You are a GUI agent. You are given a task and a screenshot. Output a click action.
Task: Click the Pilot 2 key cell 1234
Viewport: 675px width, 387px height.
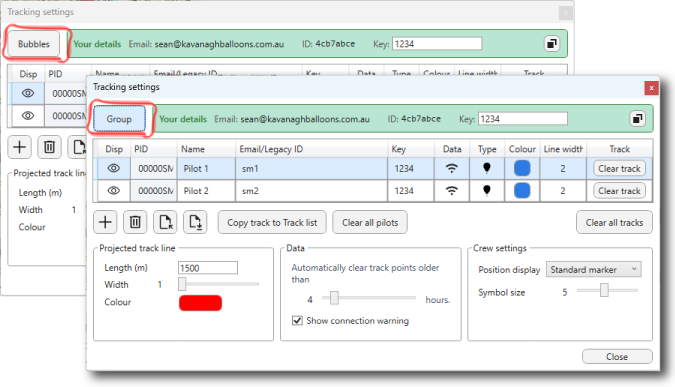[411, 191]
